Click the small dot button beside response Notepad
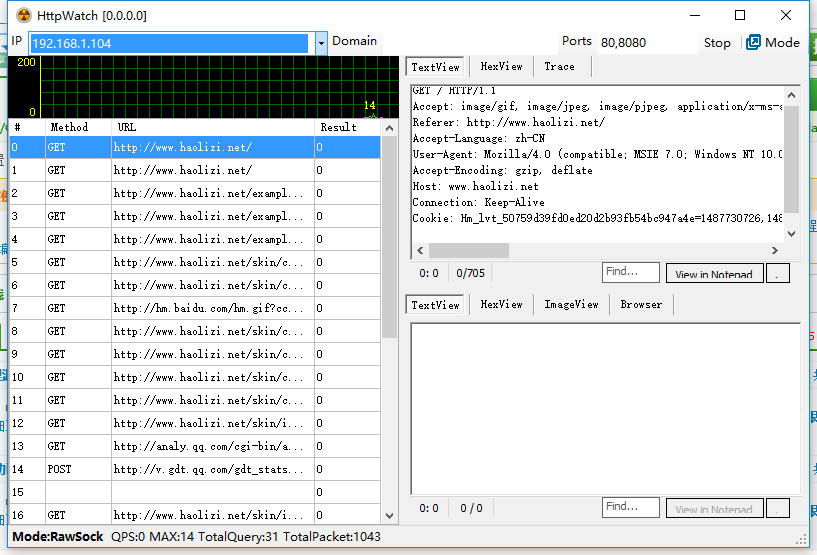This screenshot has height=555, width=817. (x=777, y=509)
